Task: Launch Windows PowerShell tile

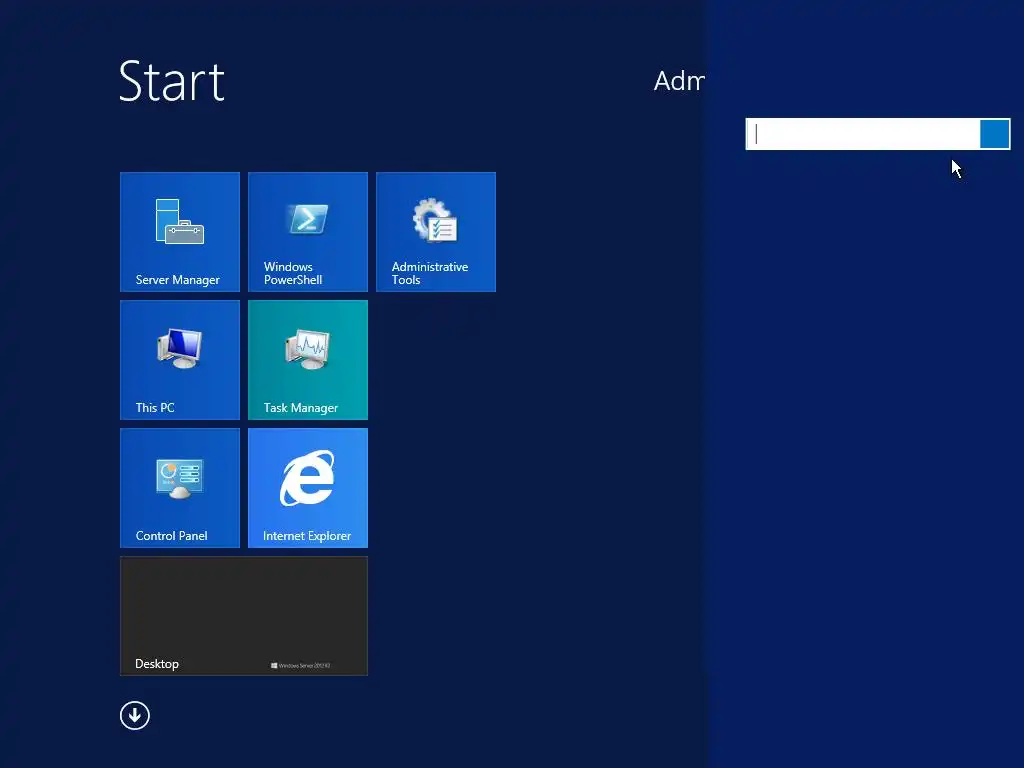Action: (x=308, y=232)
